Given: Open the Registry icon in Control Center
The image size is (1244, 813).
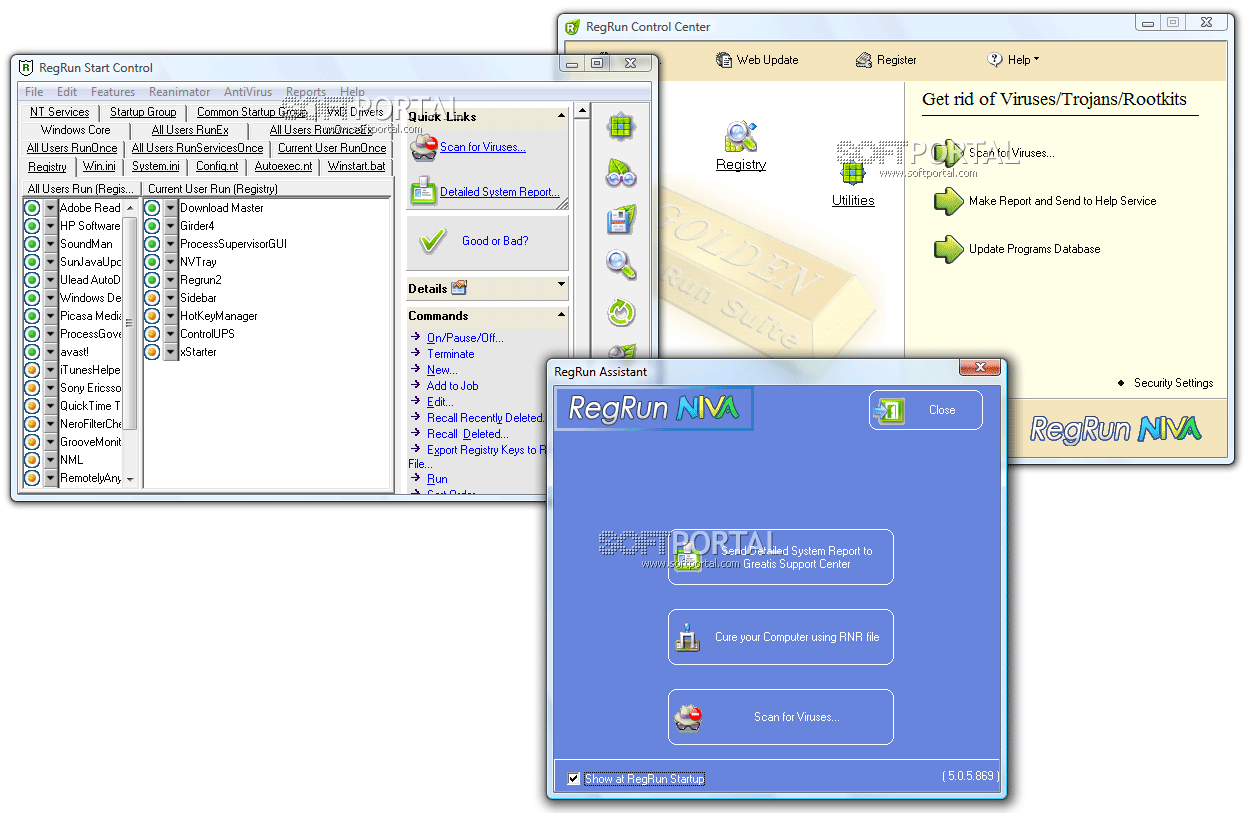Looking at the screenshot, I should pos(741,137).
